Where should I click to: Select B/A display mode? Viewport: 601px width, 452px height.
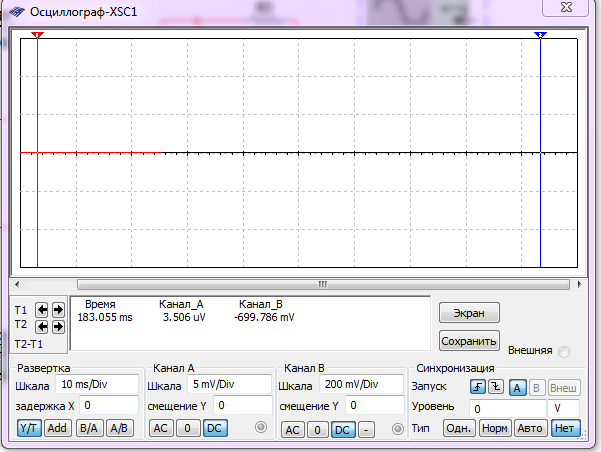[89, 428]
